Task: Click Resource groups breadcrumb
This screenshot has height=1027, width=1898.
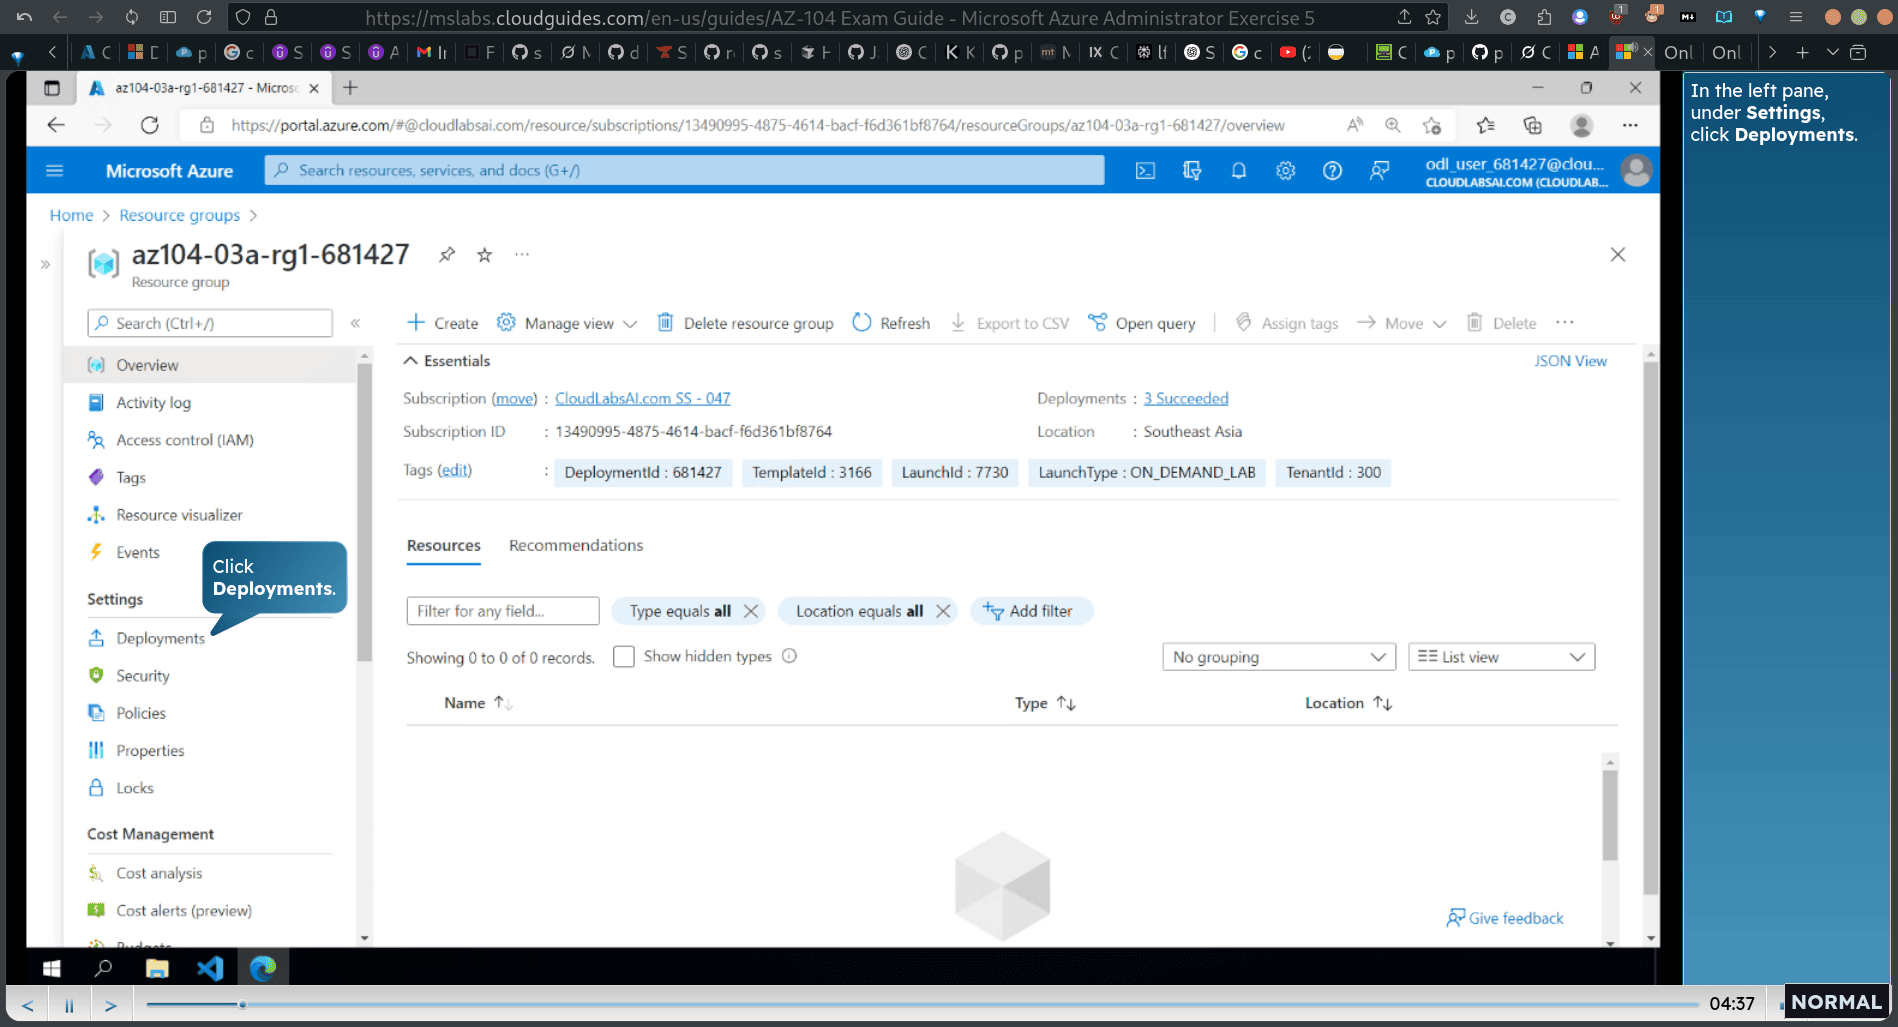Action: pos(180,215)
